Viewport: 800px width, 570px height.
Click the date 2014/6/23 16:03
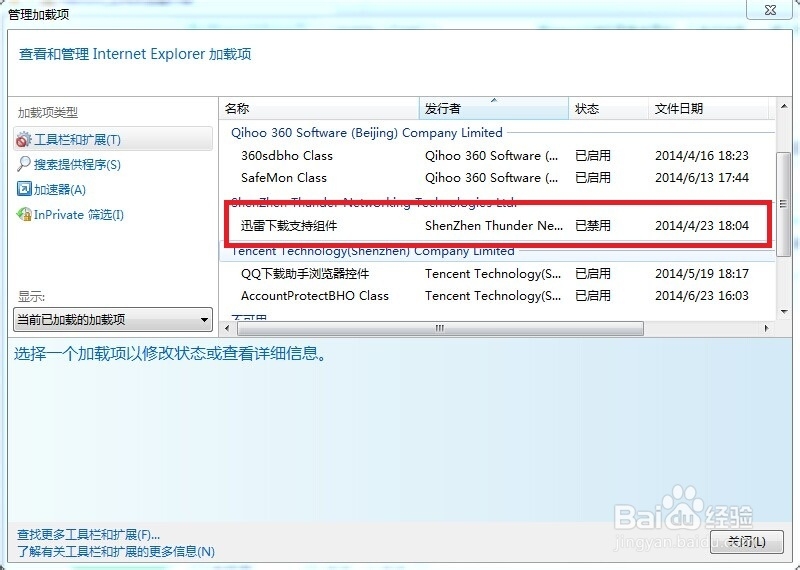click(702, 296)
